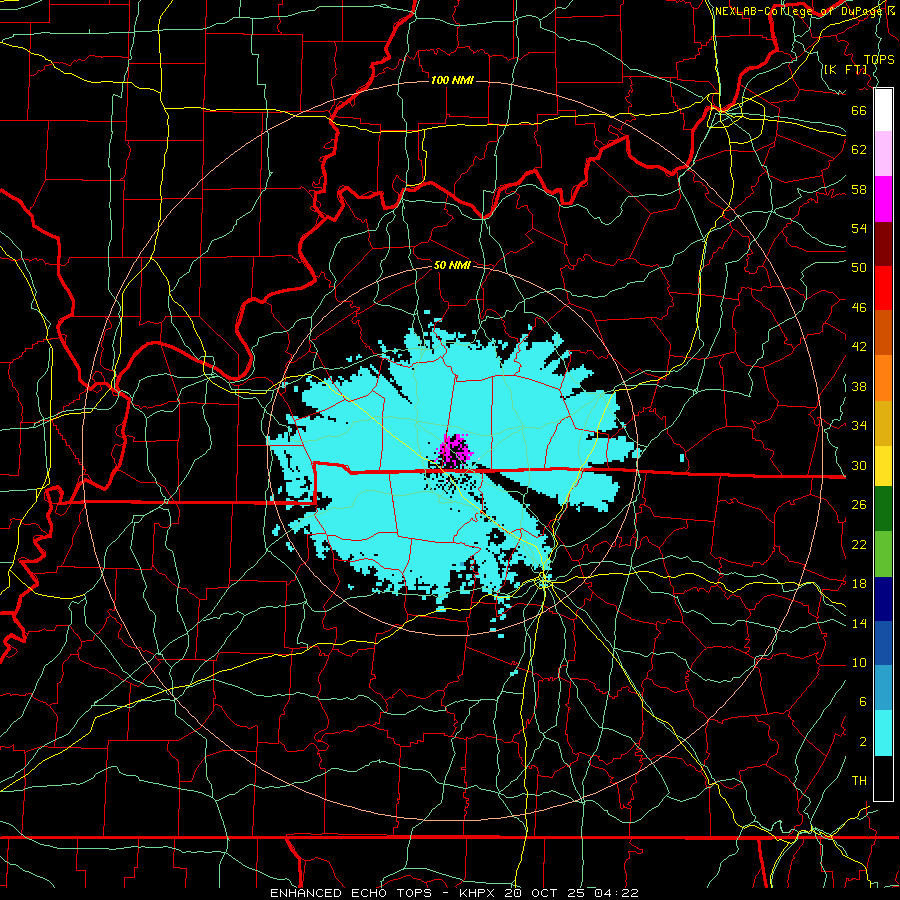Click the light pink legend swatch
Image resolution: width=900 pixels, height=900 pixels.
pyautogui.click(x=883, y=154)
